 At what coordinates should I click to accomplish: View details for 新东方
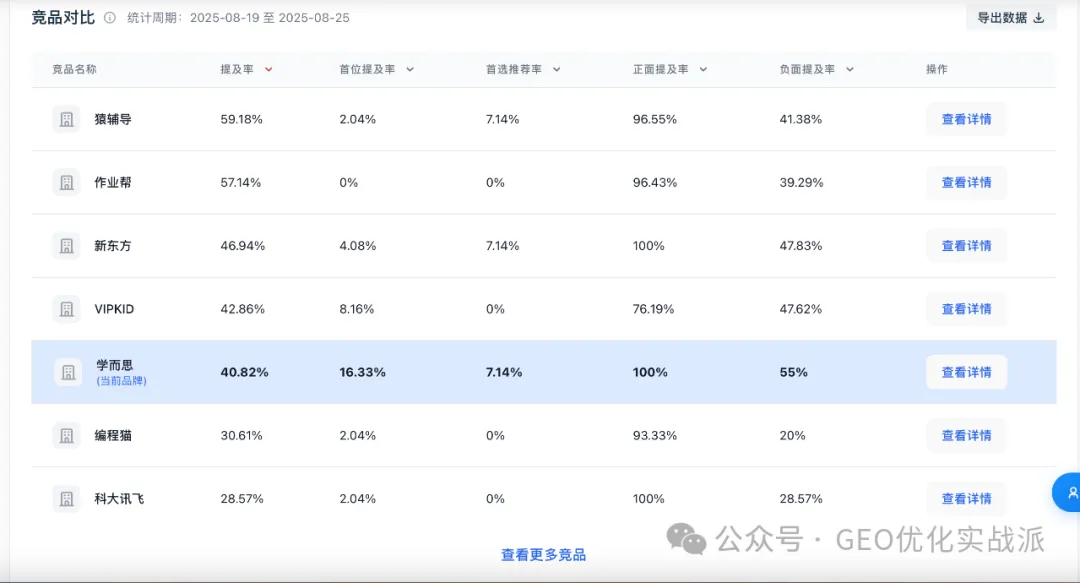tap(966, 246)
